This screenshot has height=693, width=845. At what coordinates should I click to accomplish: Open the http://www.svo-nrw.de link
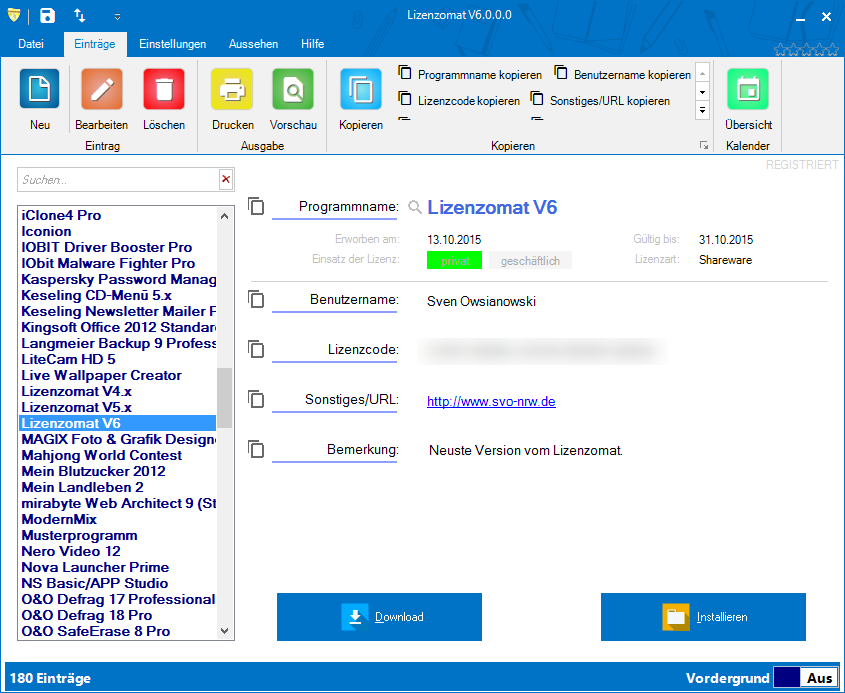(491, 401)
